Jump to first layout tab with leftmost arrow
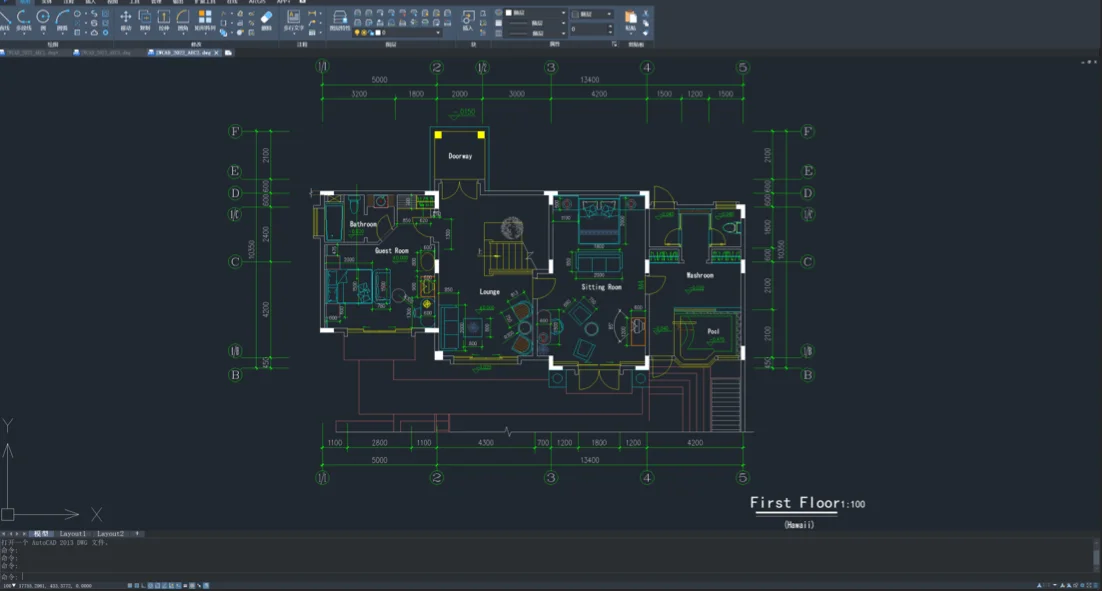Viewport: 1102px width, 591px height. click(4, 534)
